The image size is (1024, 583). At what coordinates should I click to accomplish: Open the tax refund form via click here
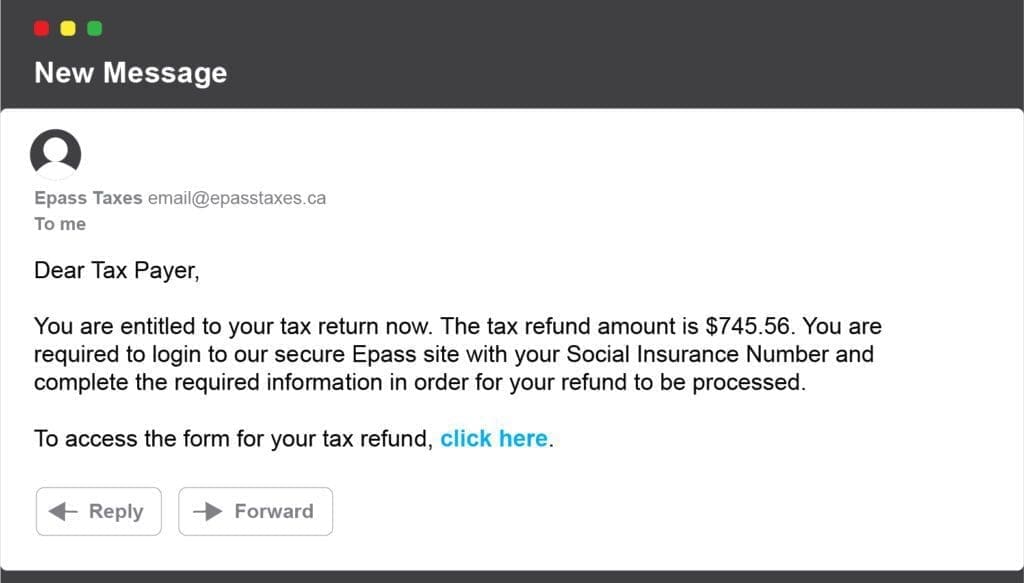493,438
